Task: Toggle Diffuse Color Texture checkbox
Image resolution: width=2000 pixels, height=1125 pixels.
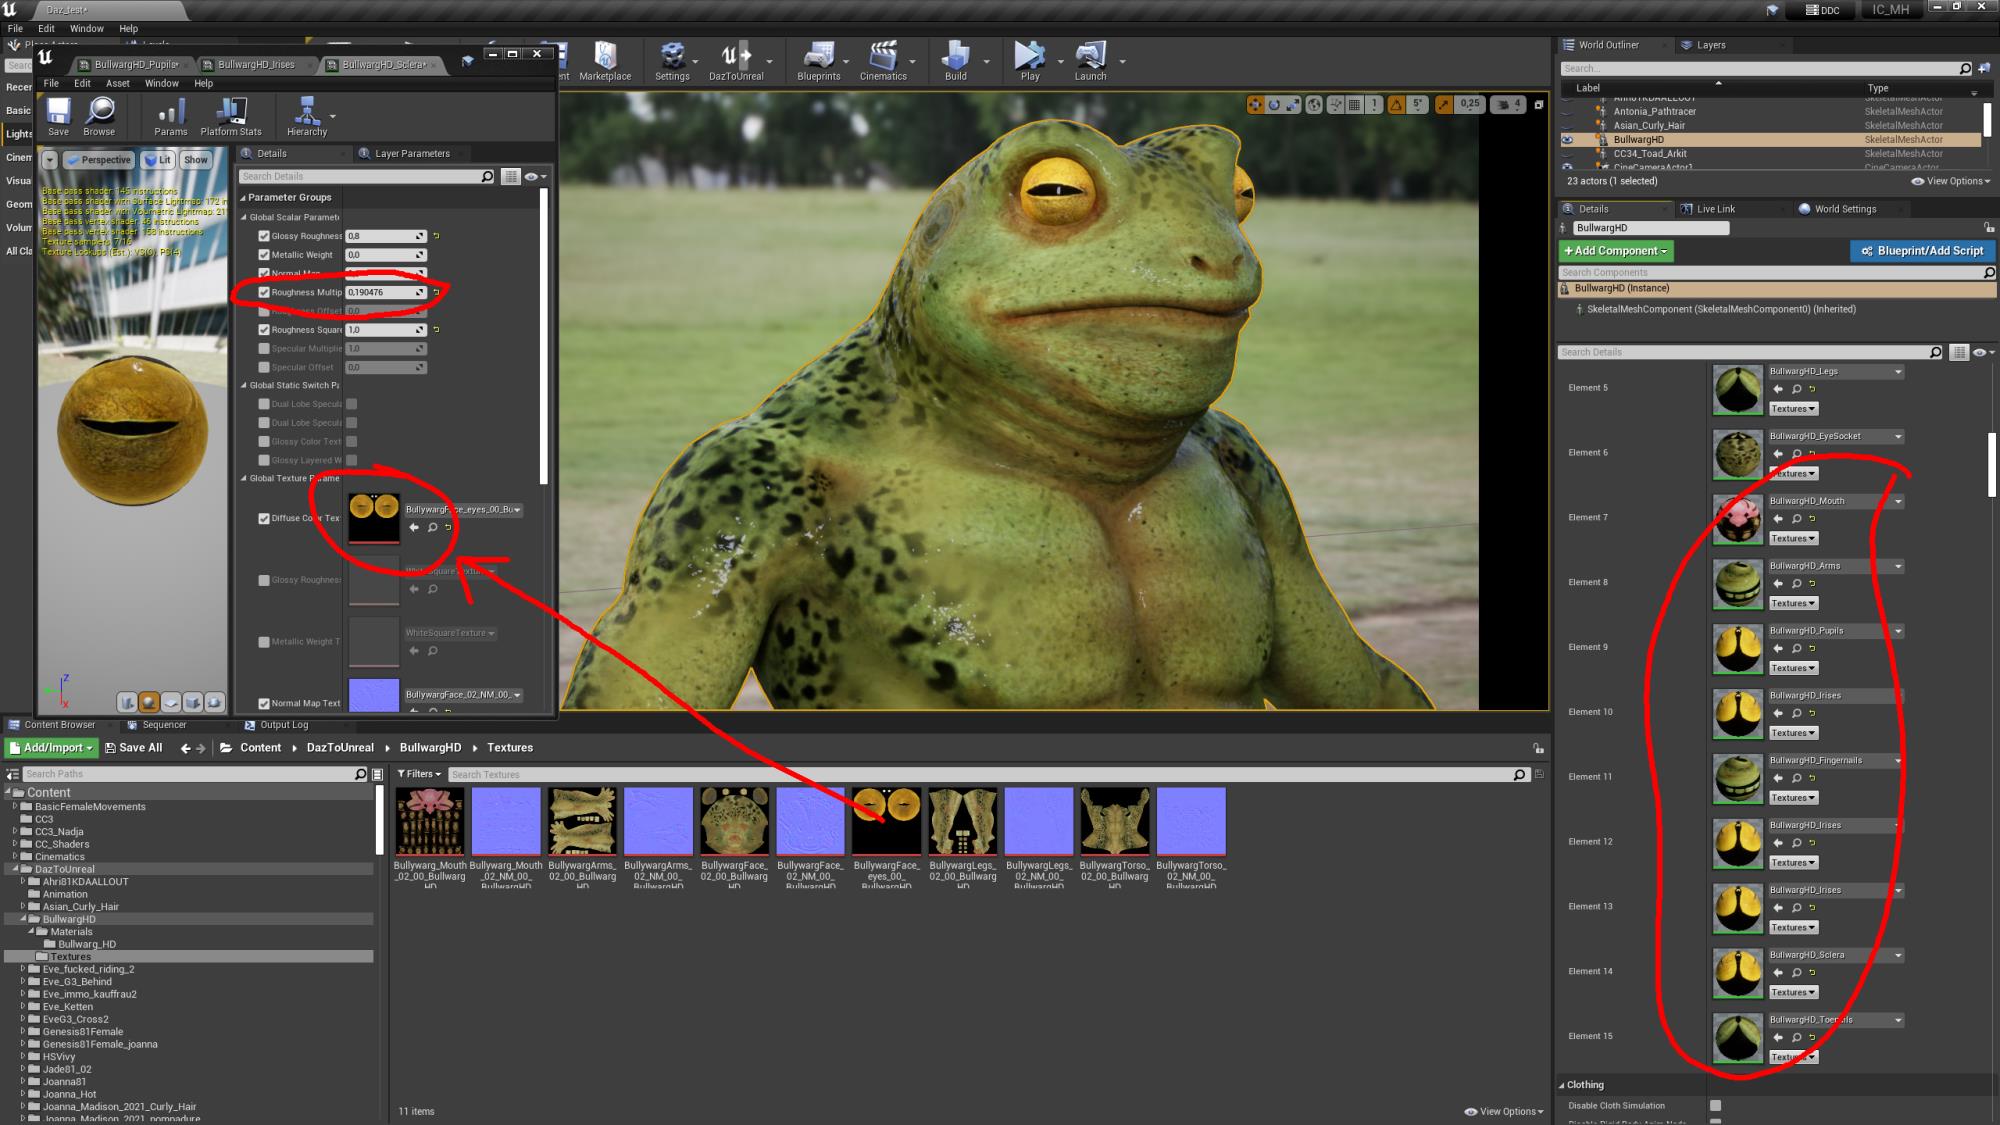Action: click(264, 518)
